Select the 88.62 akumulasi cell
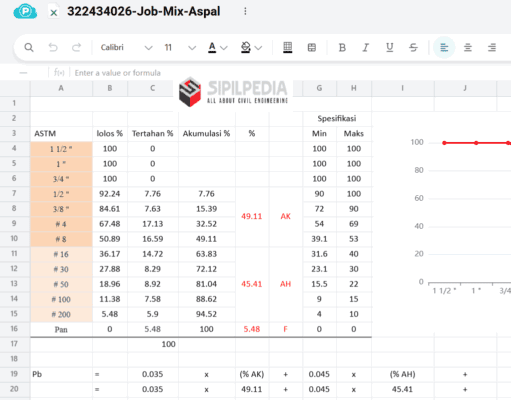 pyautogui.click(x=207, y=299)
